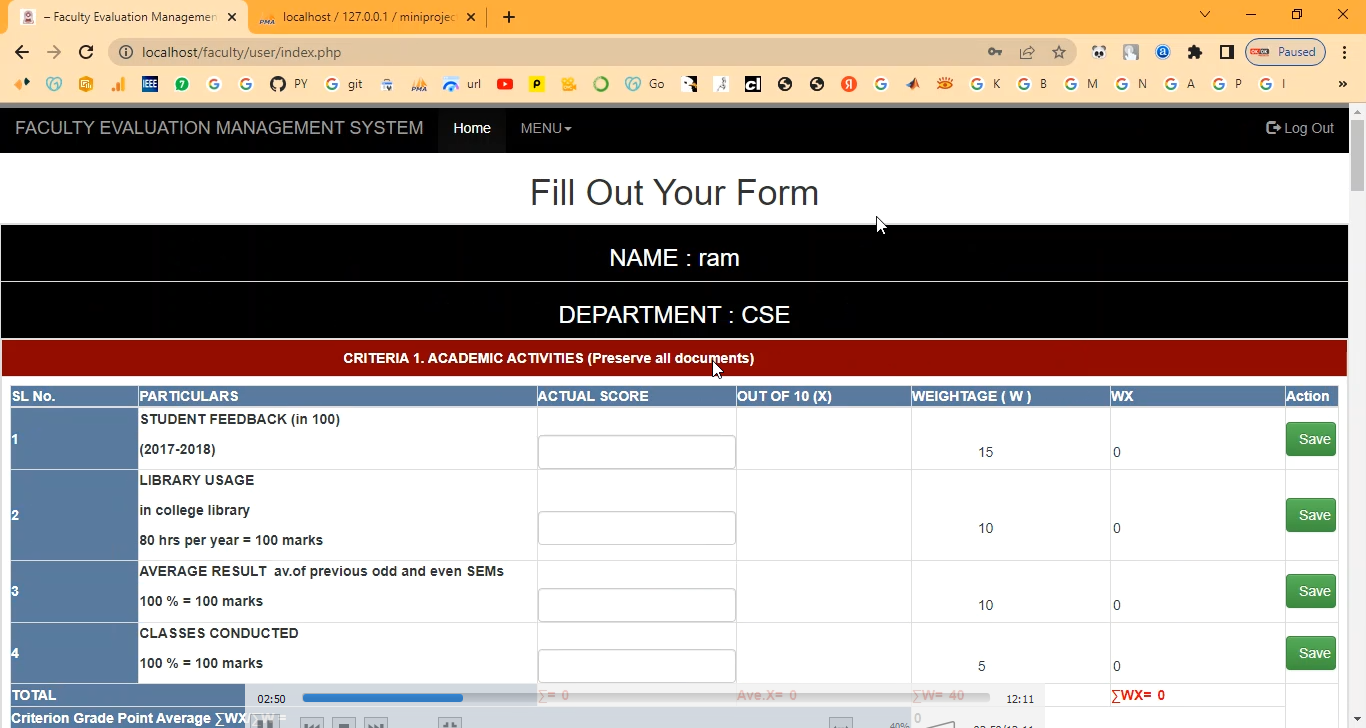This screenshot has width=1366, height=728.
Task: Expand the MENU dropdown in navbar
Action: pyautogui.click(x=546, y=128)
